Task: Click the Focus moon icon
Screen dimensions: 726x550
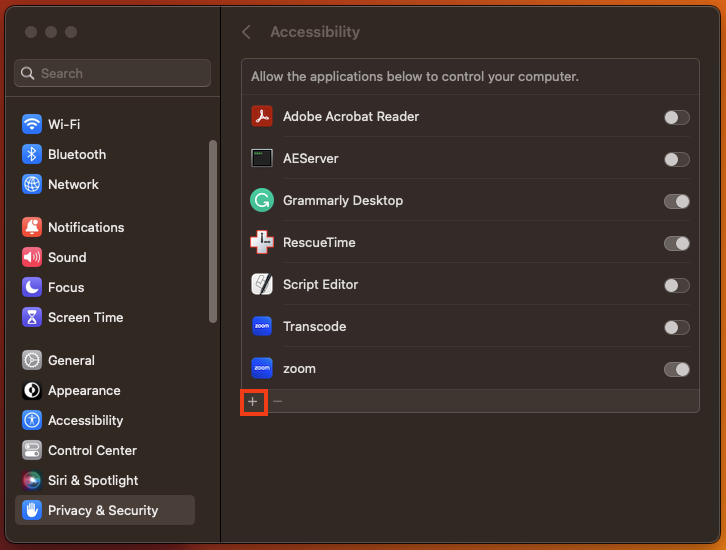Action: pyautogui.click(x=31, y=288)
